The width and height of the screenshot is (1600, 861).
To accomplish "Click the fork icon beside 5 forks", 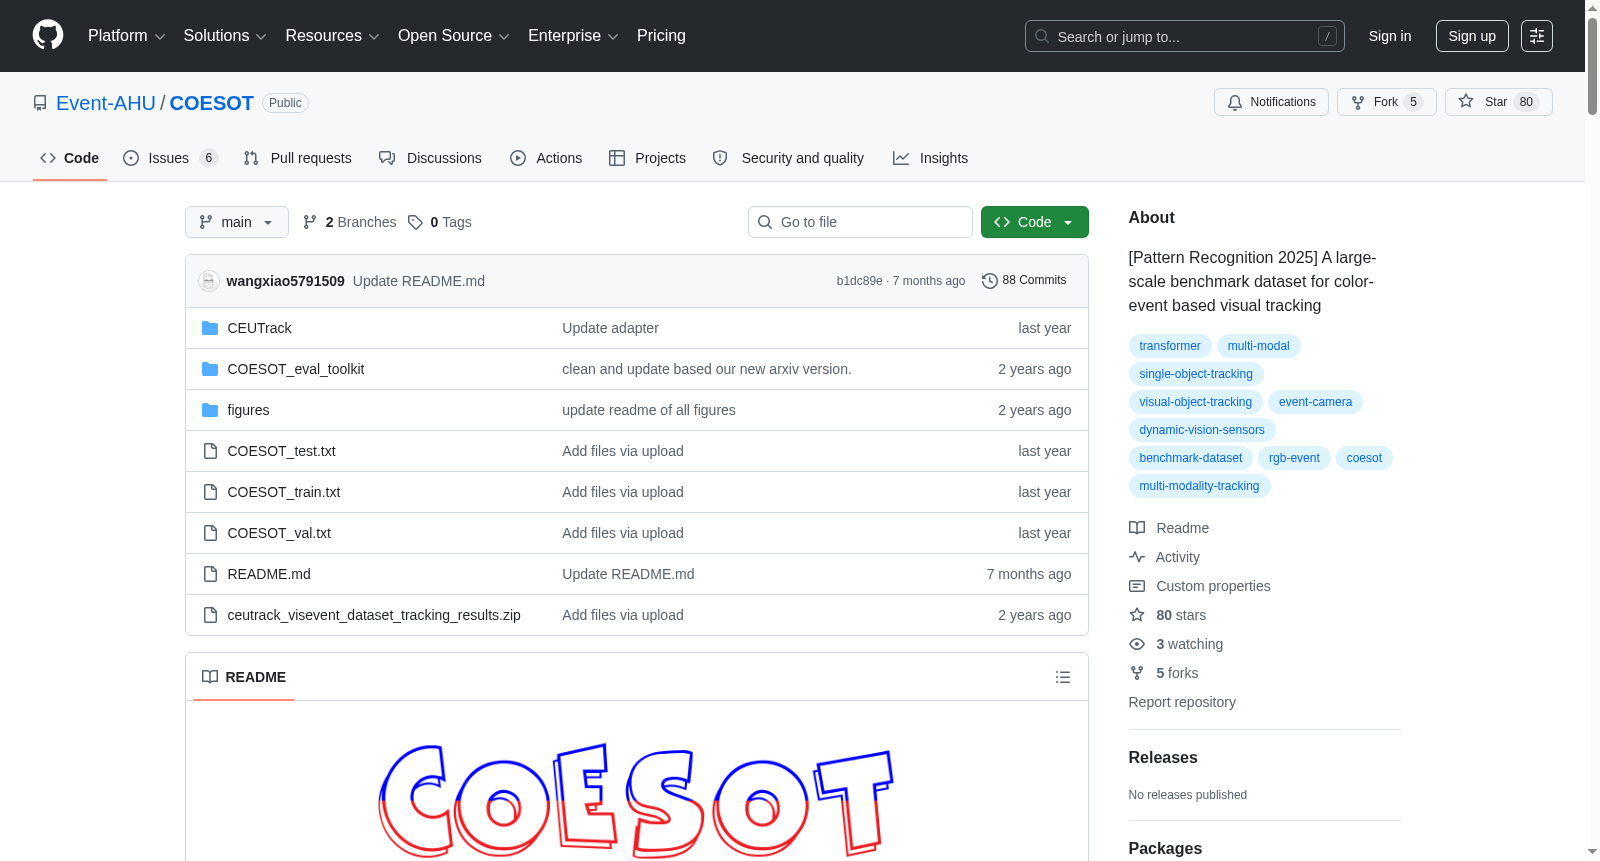I will click(x=1137, y=673).
